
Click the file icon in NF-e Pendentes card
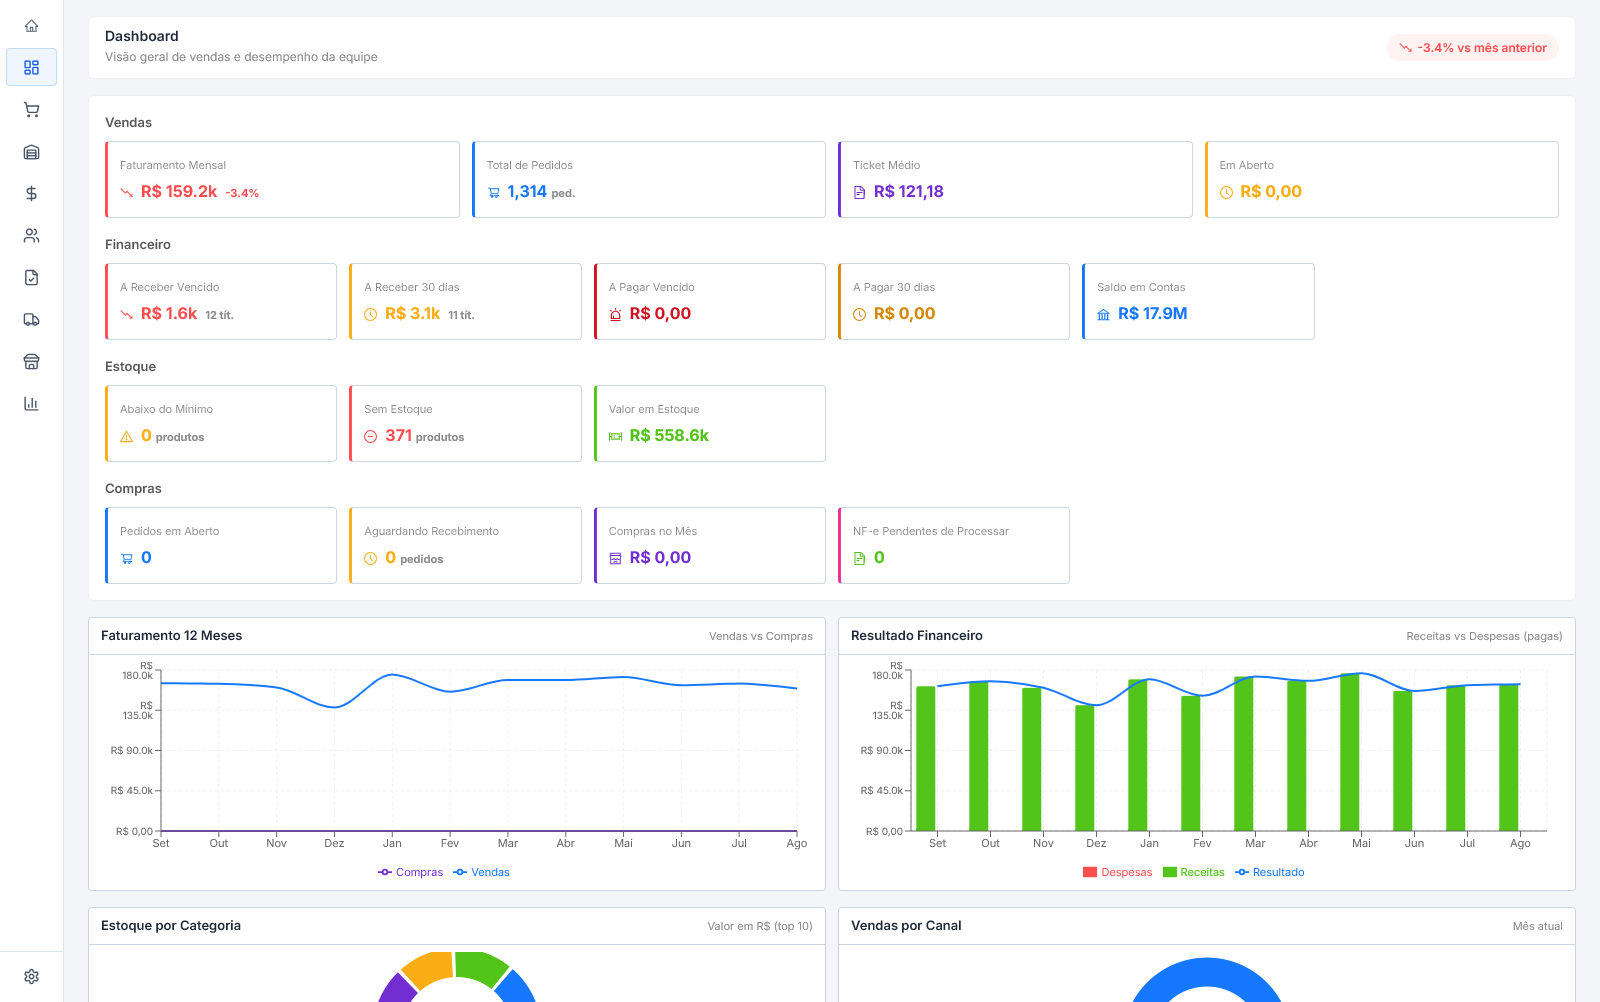(x=859, y=559)
